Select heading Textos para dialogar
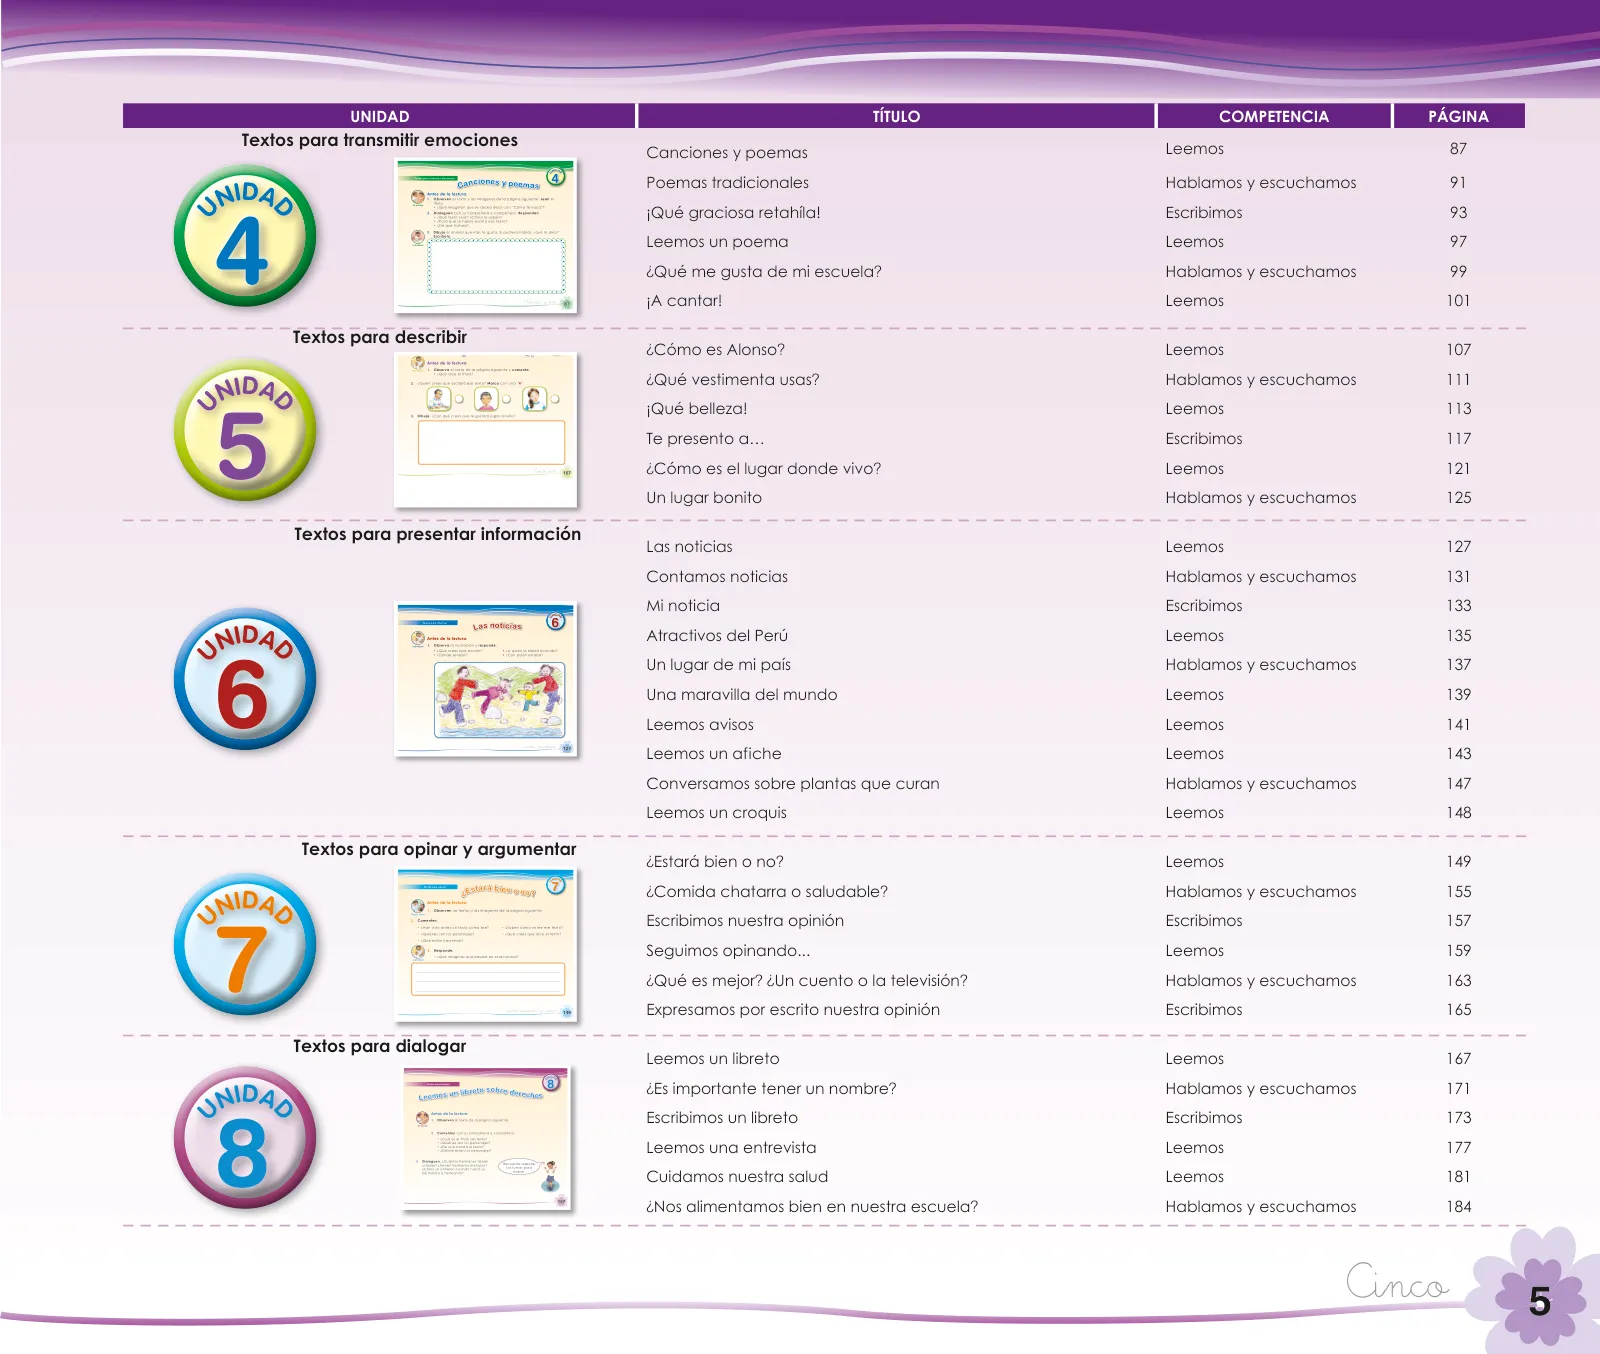The width and height of the screenshot is (1600, 1354). tap(379, 1046)
